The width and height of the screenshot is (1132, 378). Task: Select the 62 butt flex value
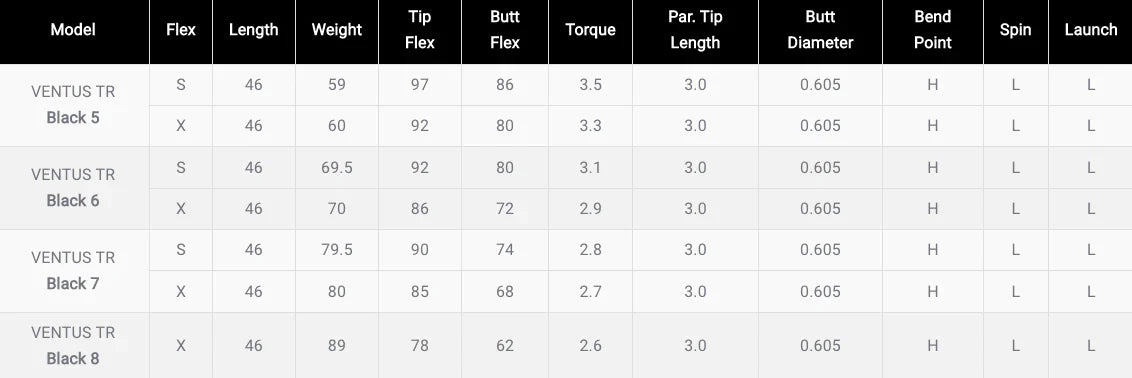[x=505, y=346]
